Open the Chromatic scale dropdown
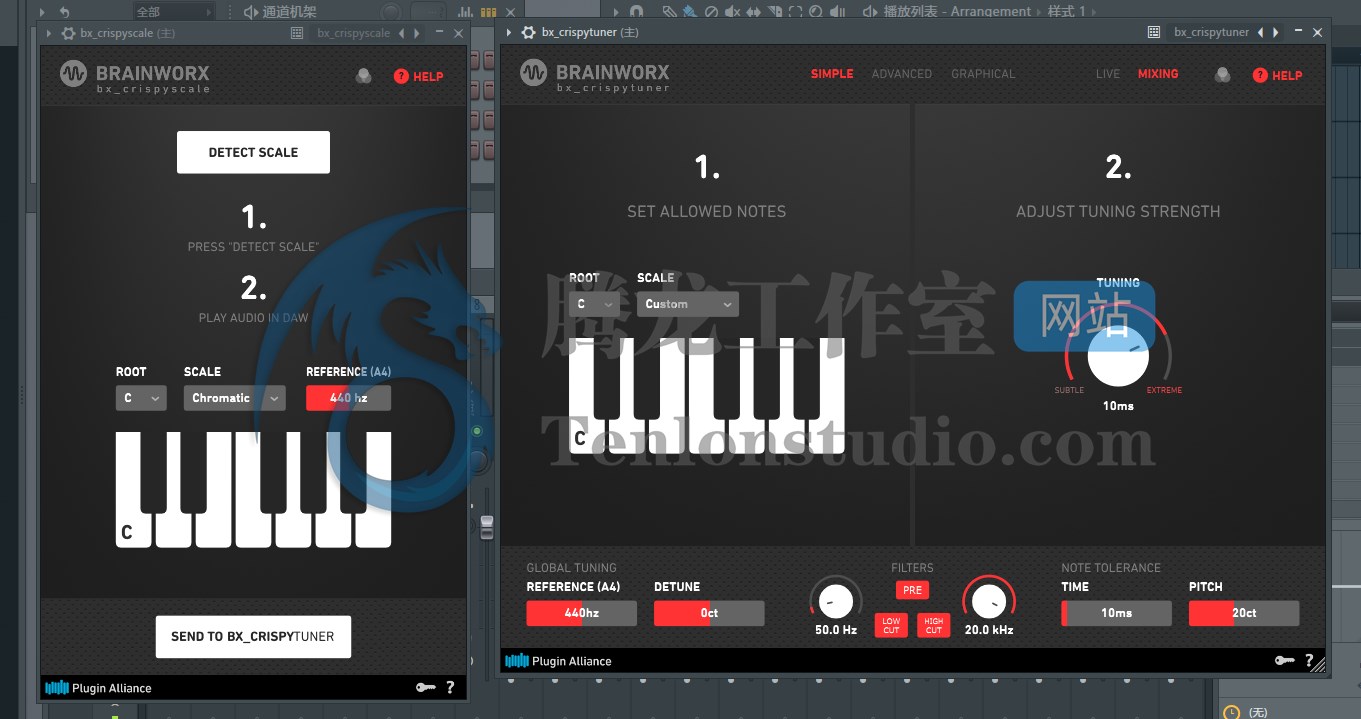Image resolution: width=1361 pixels, height=719 pixels. tap(235, 398)
